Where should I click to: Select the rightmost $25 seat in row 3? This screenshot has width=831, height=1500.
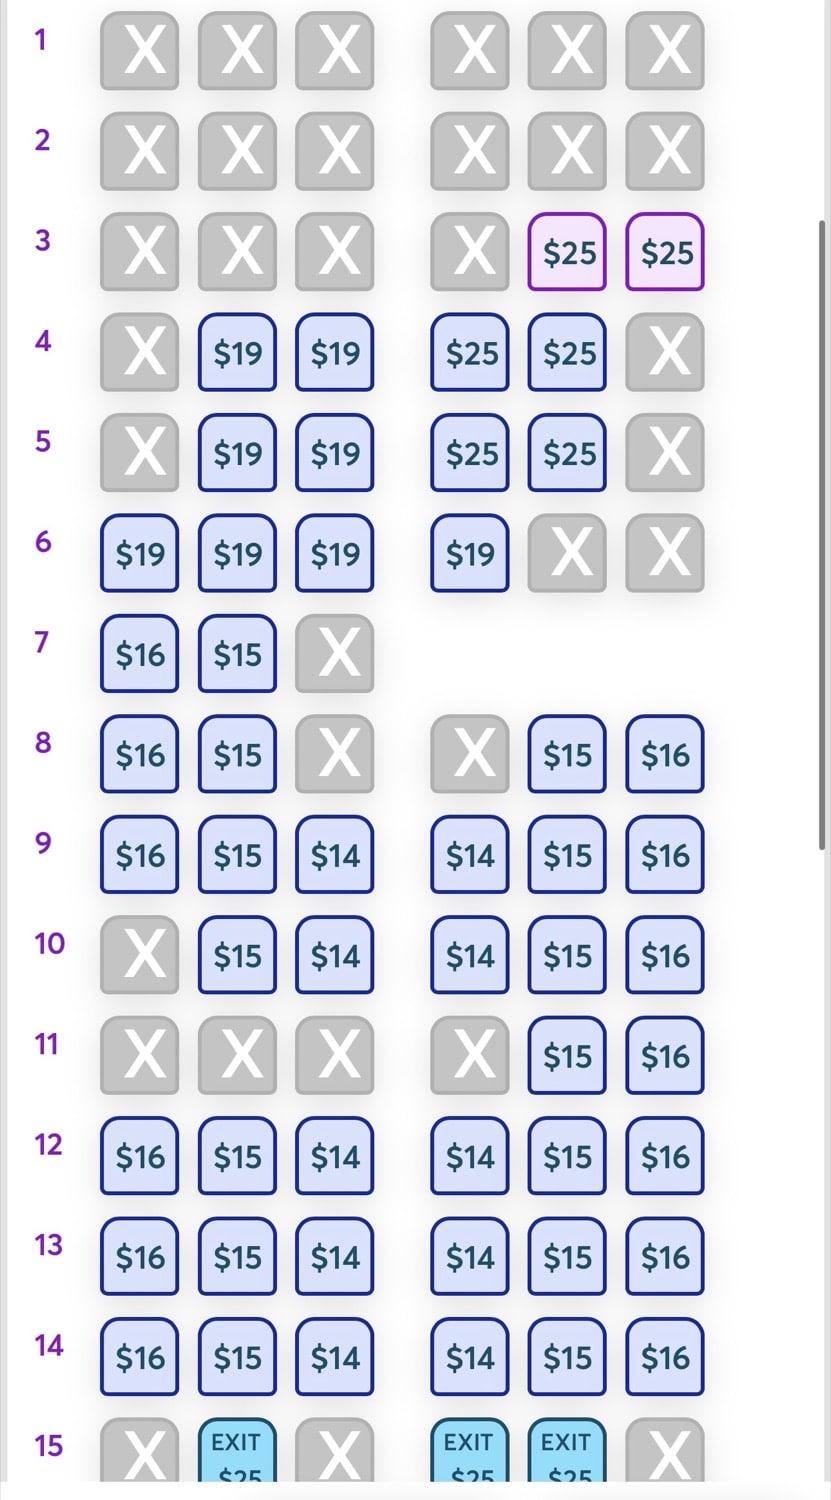tap(665, 252)
